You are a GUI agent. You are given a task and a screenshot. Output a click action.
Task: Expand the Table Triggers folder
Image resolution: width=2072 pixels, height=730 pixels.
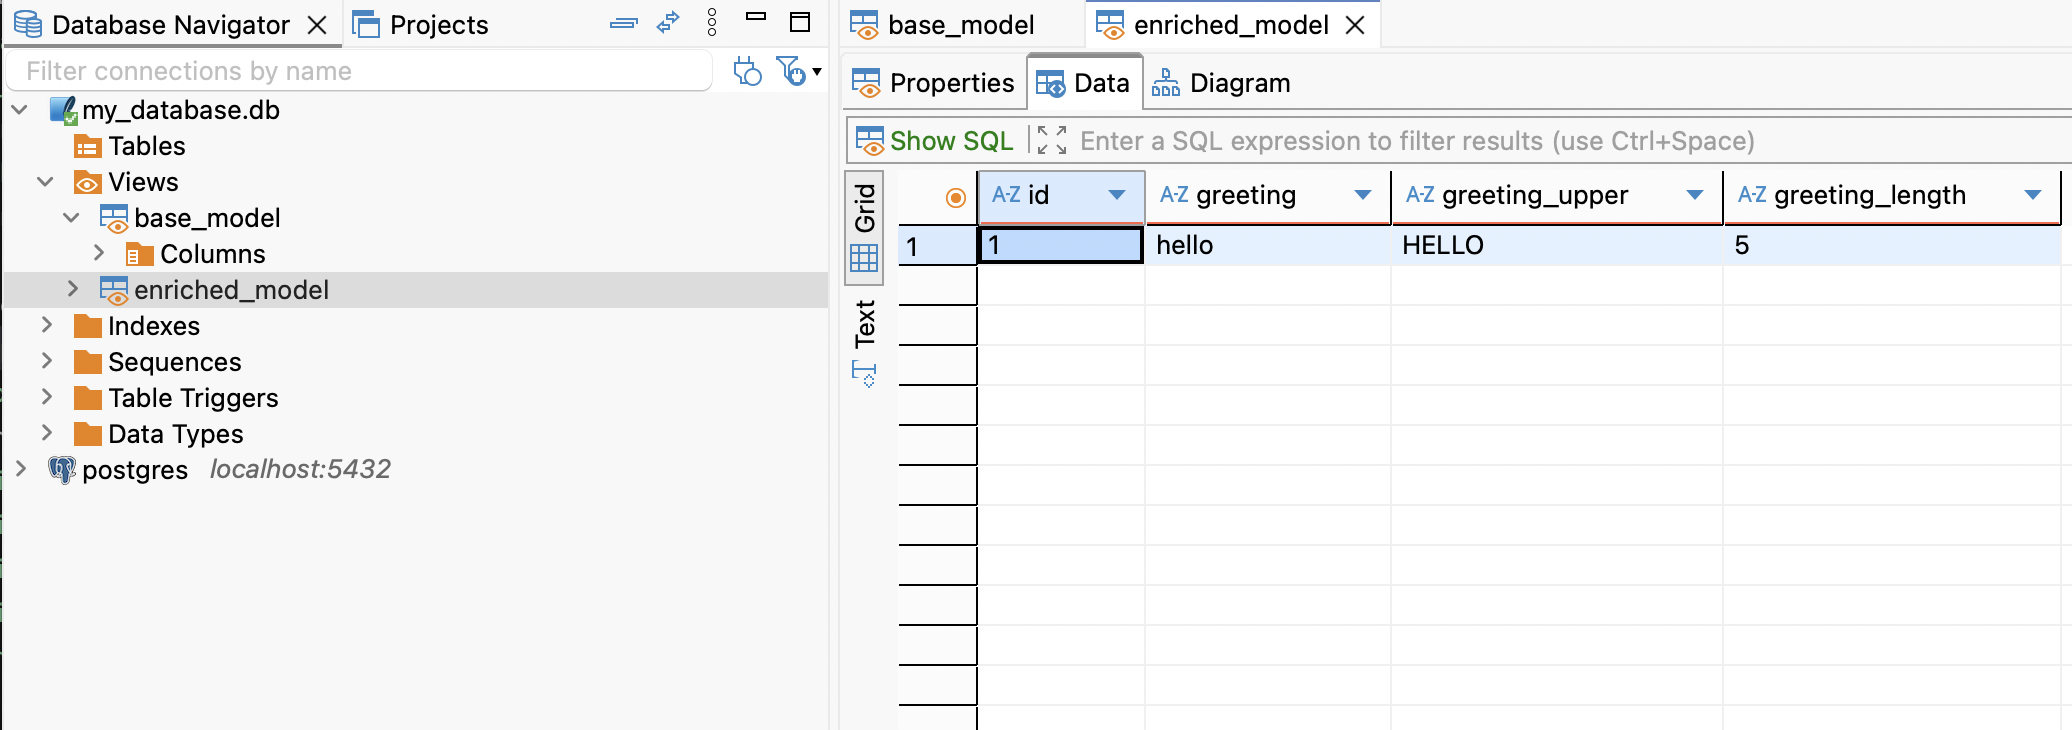click(x=46, y=397)
